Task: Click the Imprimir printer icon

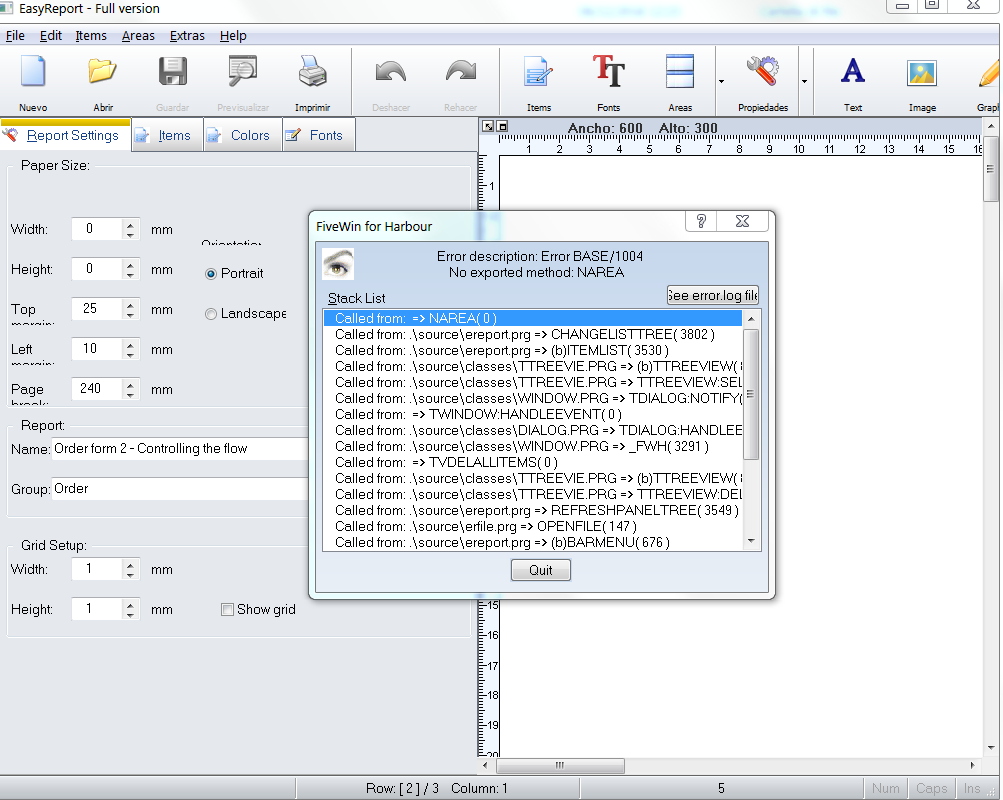Action: coord(312,71)
